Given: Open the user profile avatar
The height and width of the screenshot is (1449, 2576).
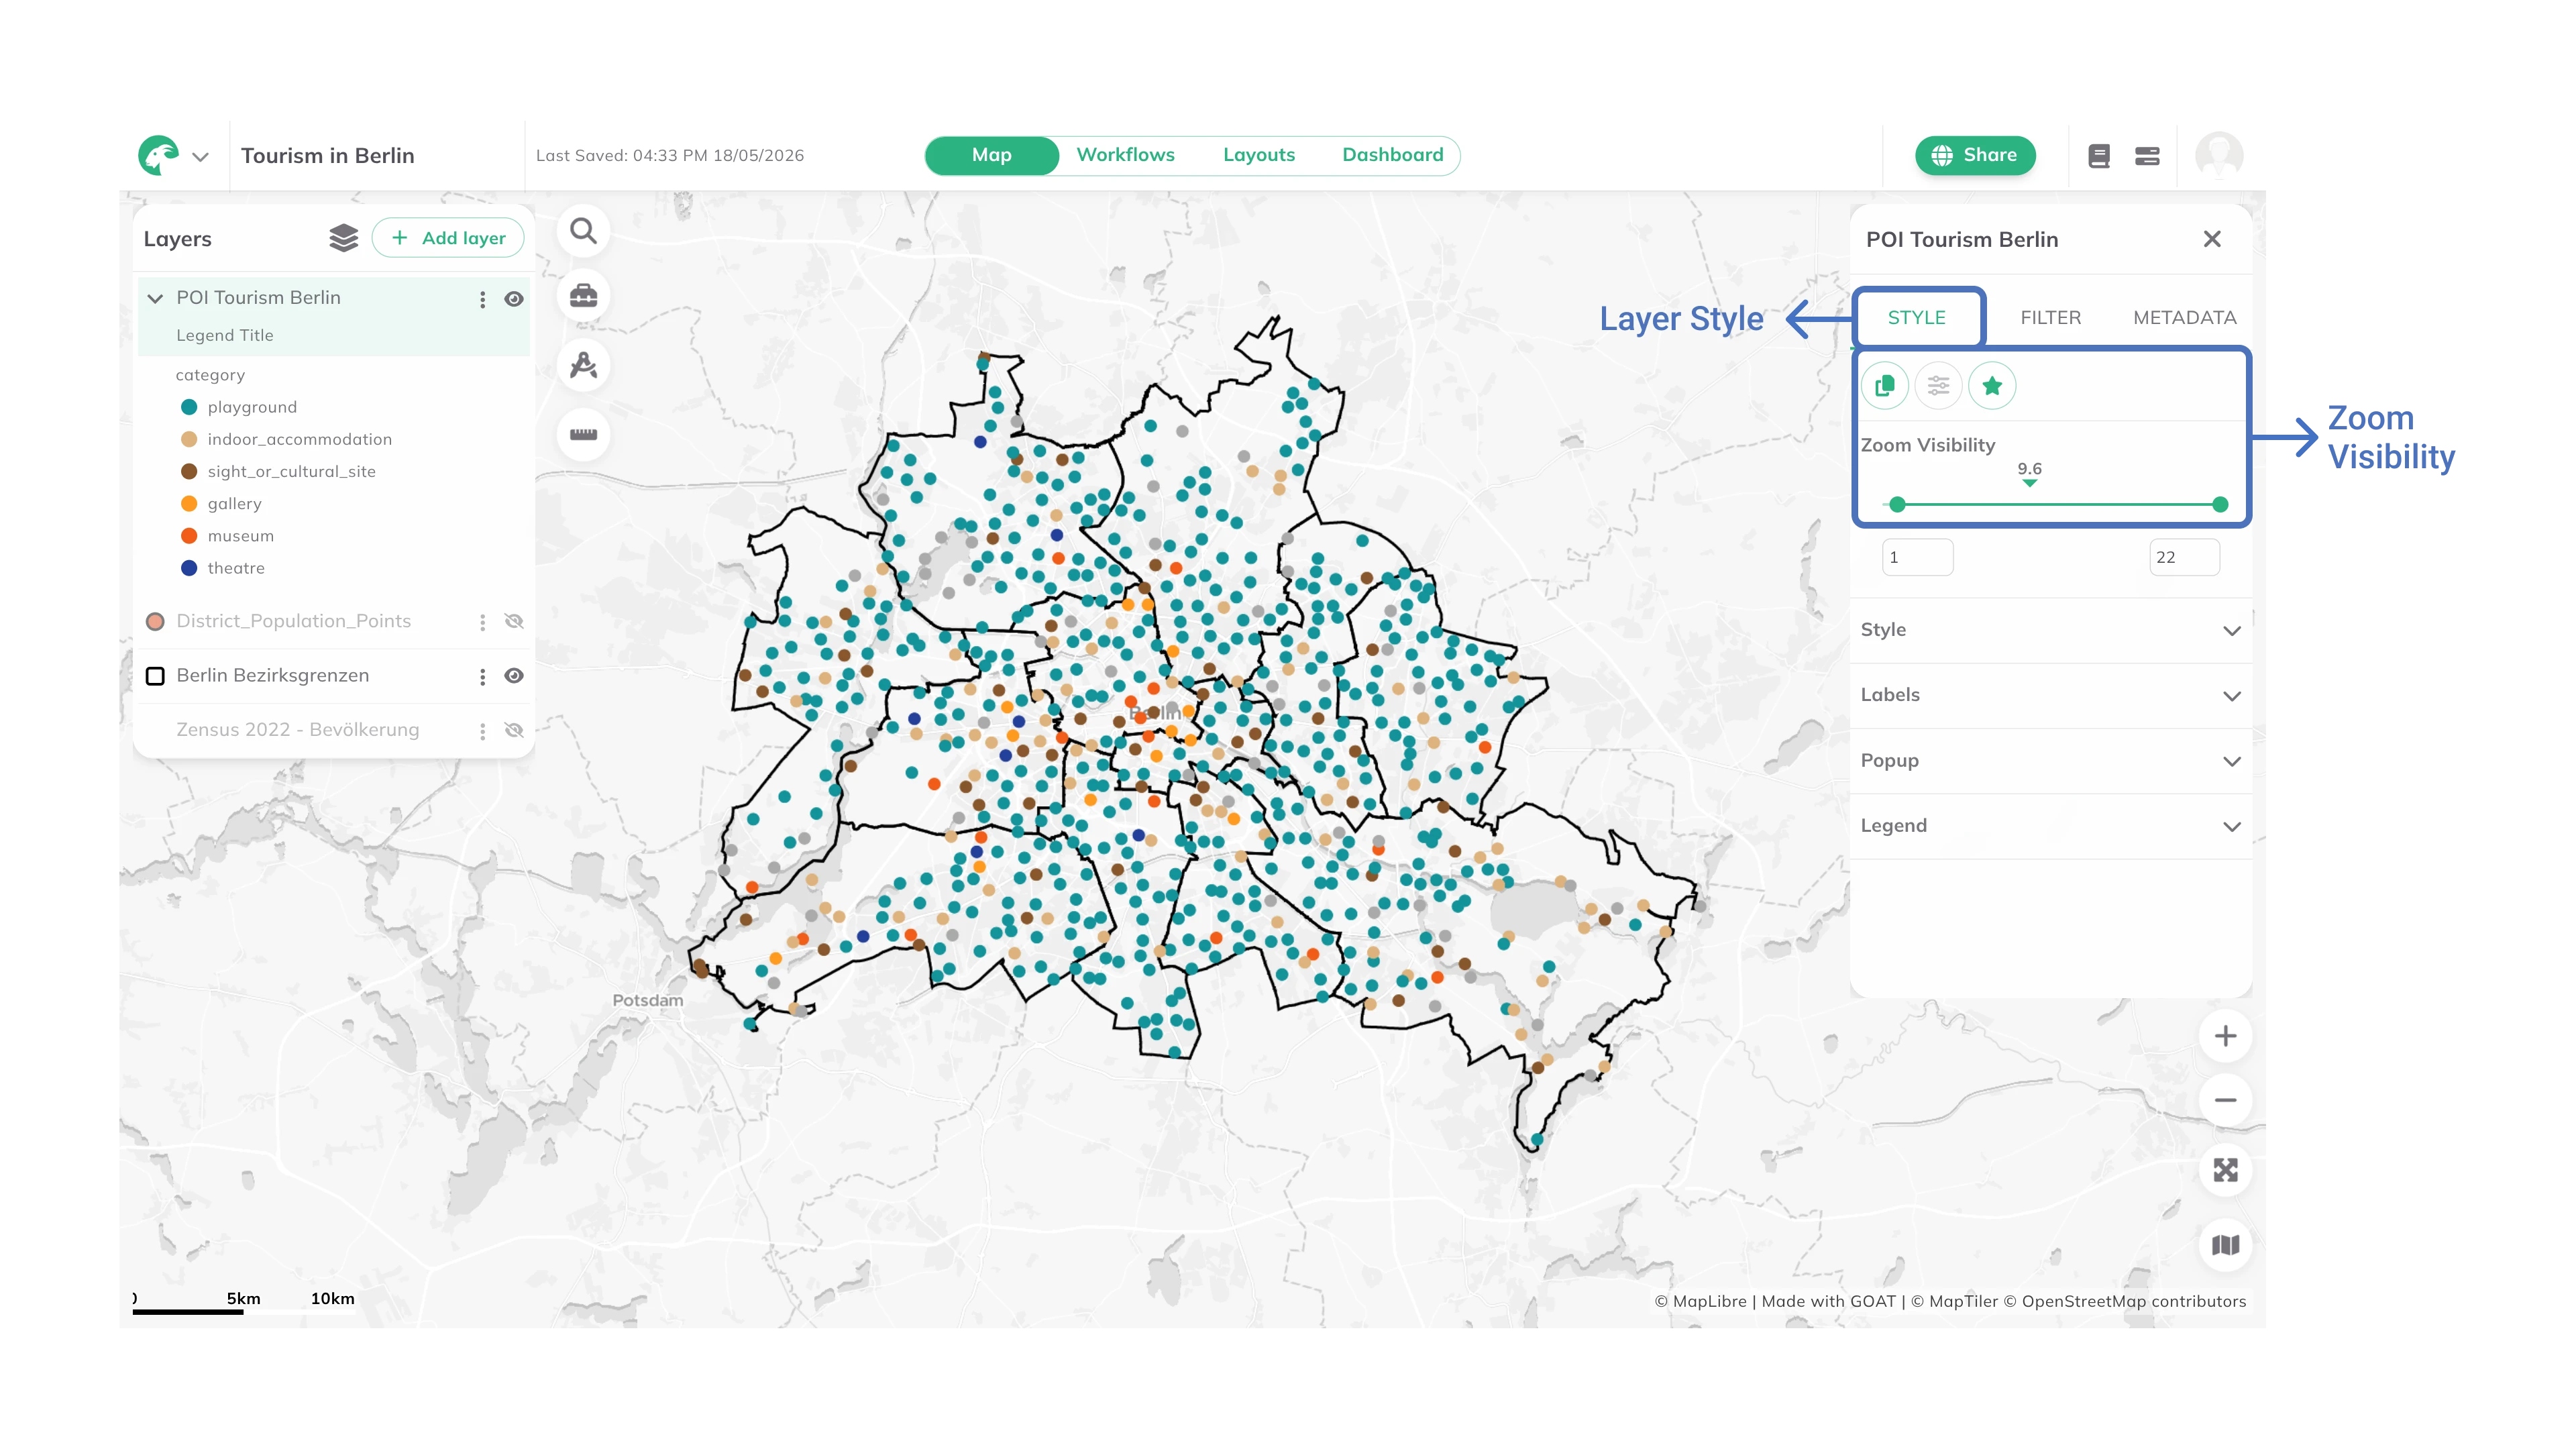Looking at the screenshot, I should (2219, 155).
